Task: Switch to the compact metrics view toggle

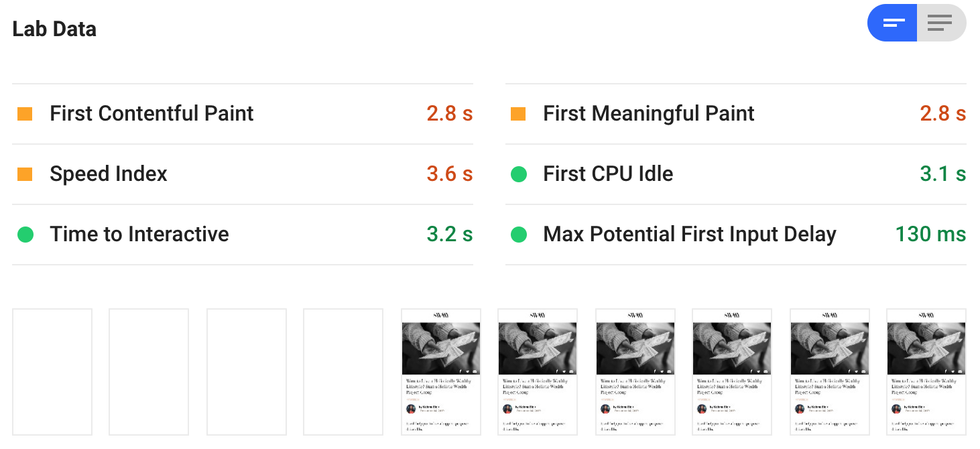Action: pyautogui.click(x=893, y=23)
